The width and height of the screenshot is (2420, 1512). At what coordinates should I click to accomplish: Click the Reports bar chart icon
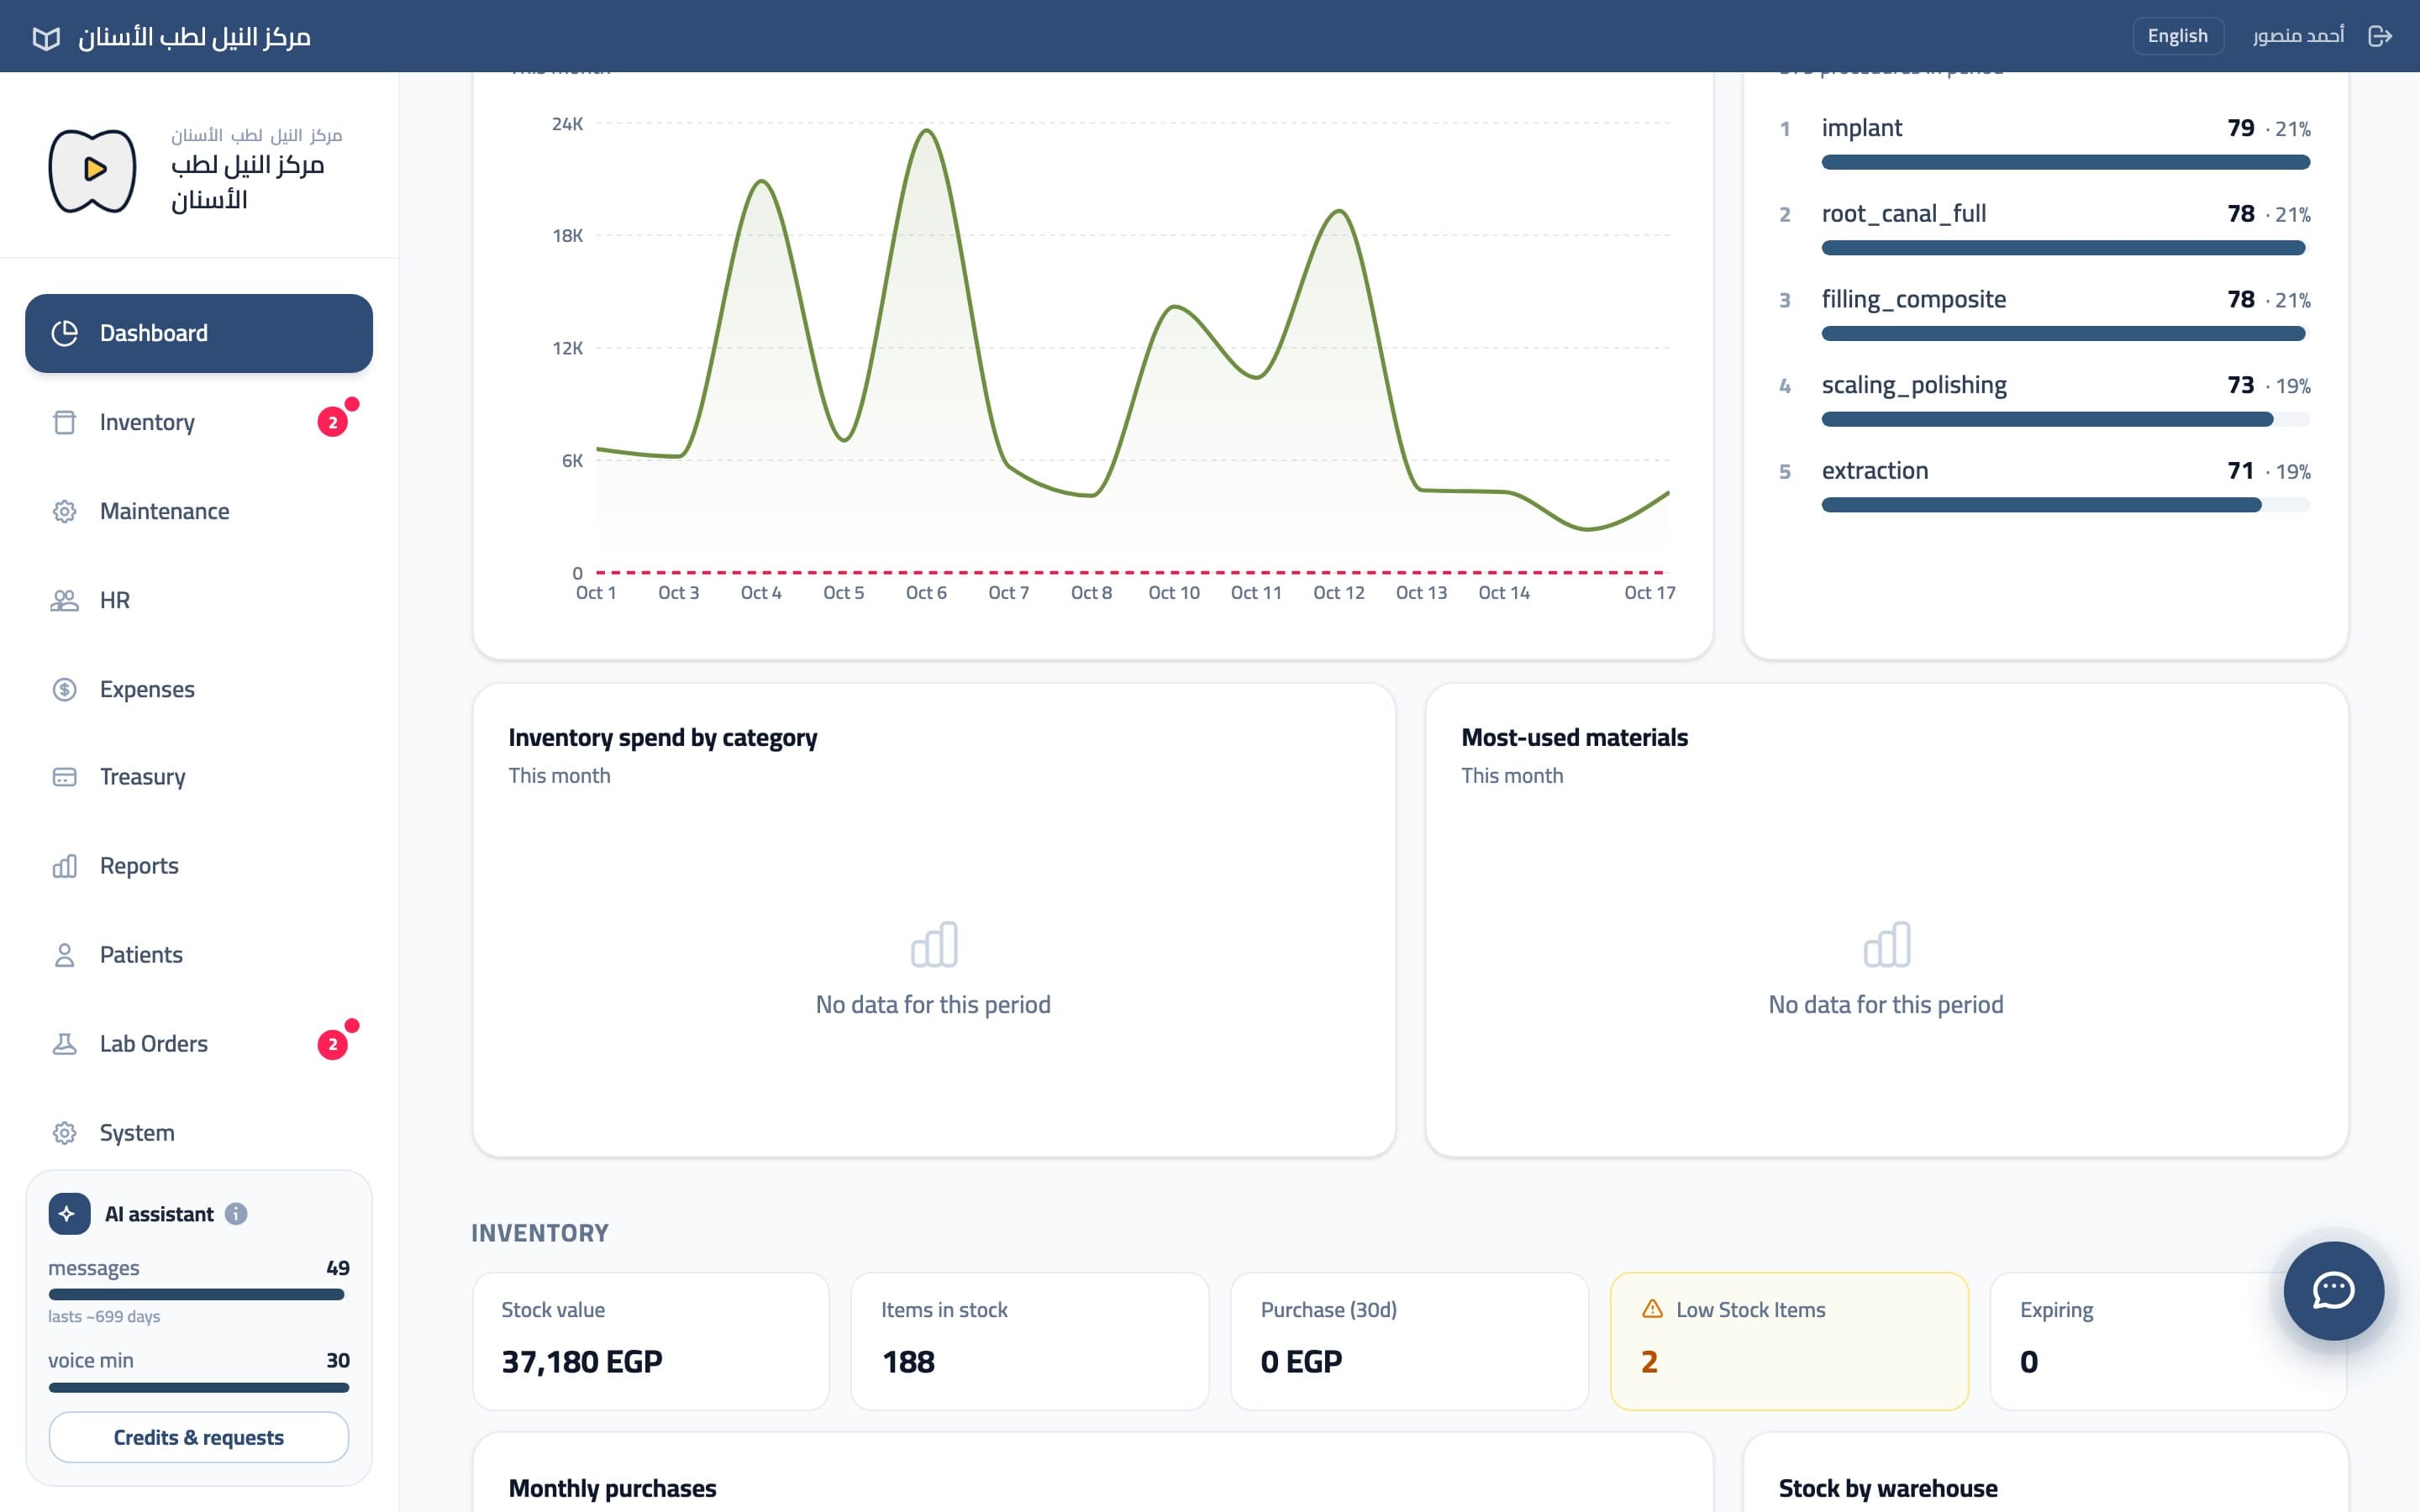(x=64, y=866)
